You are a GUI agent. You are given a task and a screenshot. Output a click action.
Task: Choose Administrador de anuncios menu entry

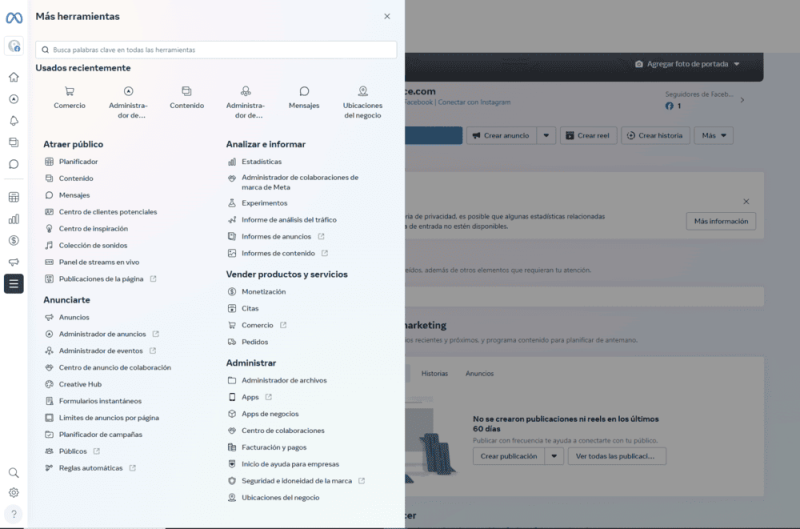[x=102, y=334]
